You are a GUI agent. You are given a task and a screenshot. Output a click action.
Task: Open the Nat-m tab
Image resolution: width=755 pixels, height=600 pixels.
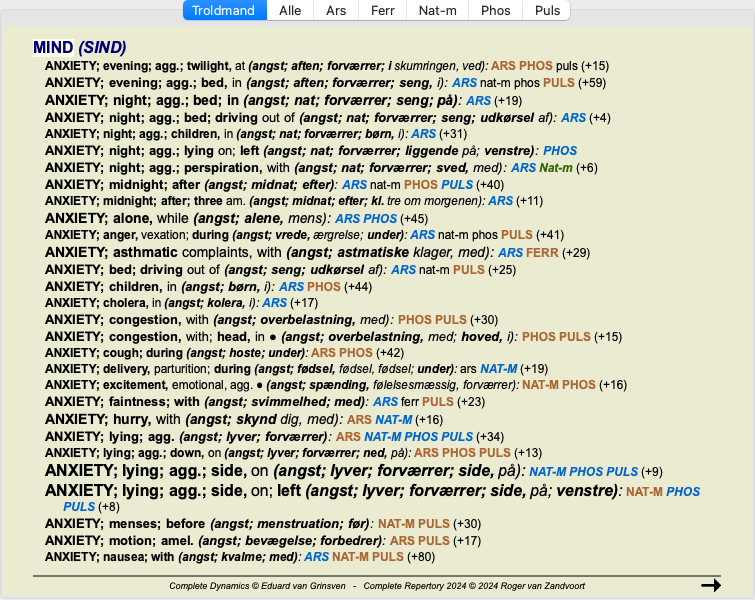pyautogui.click(x=437, y=10)
